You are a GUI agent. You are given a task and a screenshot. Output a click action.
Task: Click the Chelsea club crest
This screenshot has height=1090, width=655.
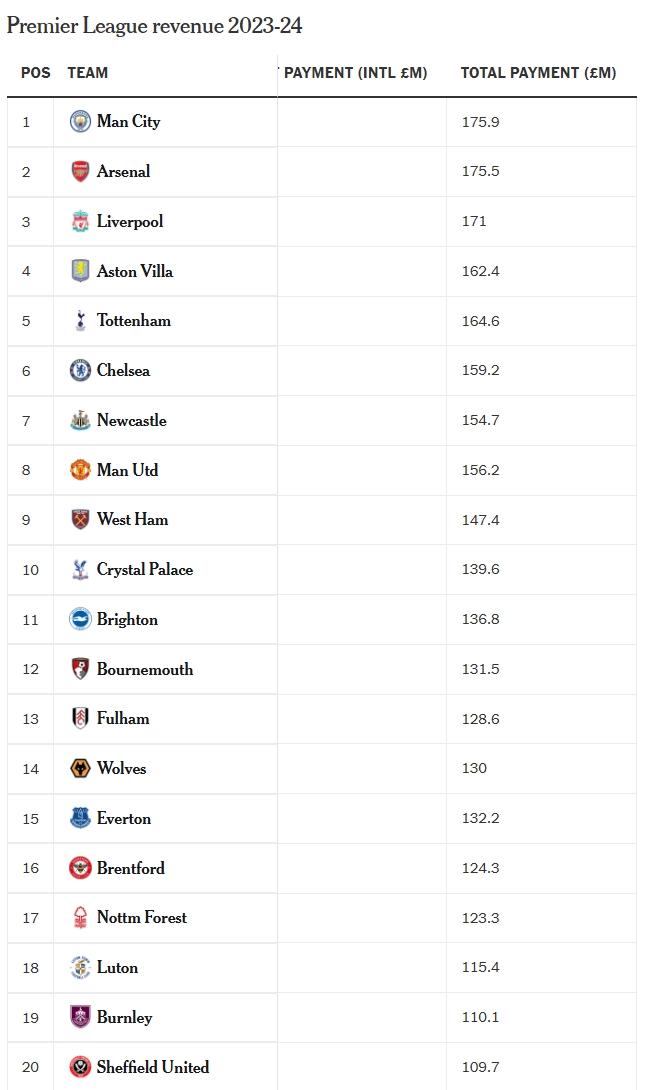80,371
